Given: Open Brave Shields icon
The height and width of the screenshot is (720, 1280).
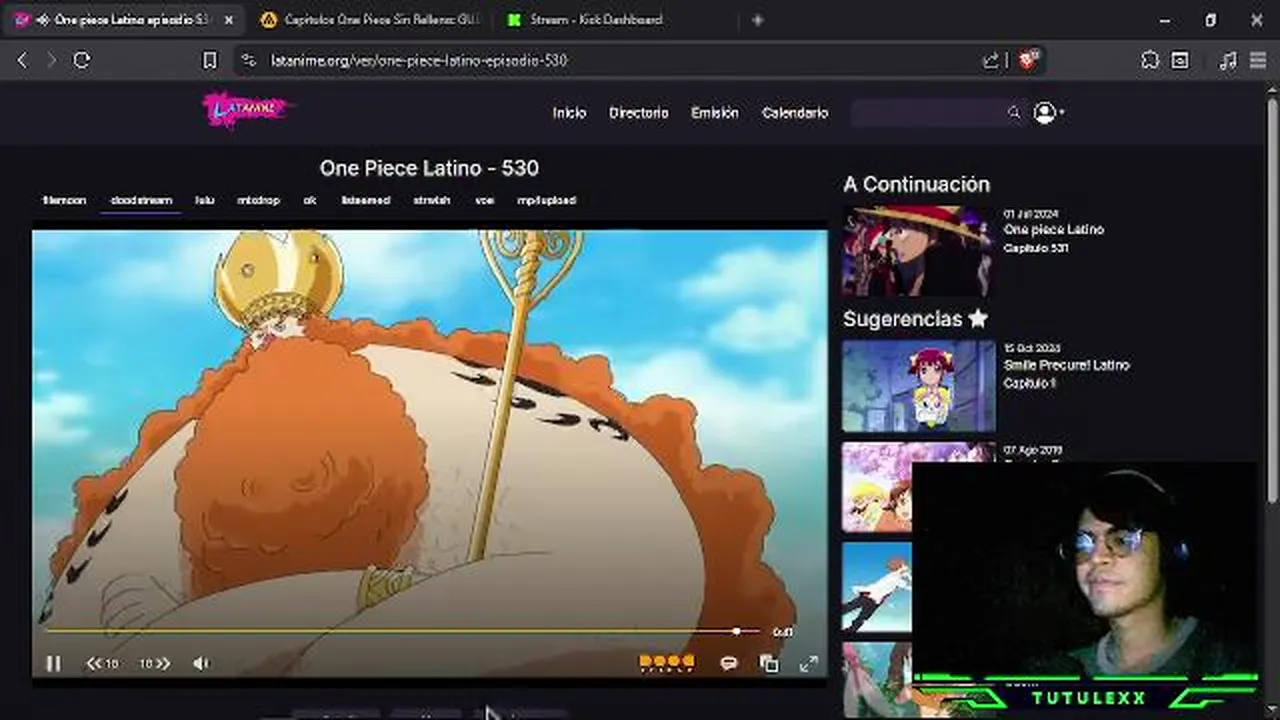Looking at the screenshot, I should (x=1029, y=60).
